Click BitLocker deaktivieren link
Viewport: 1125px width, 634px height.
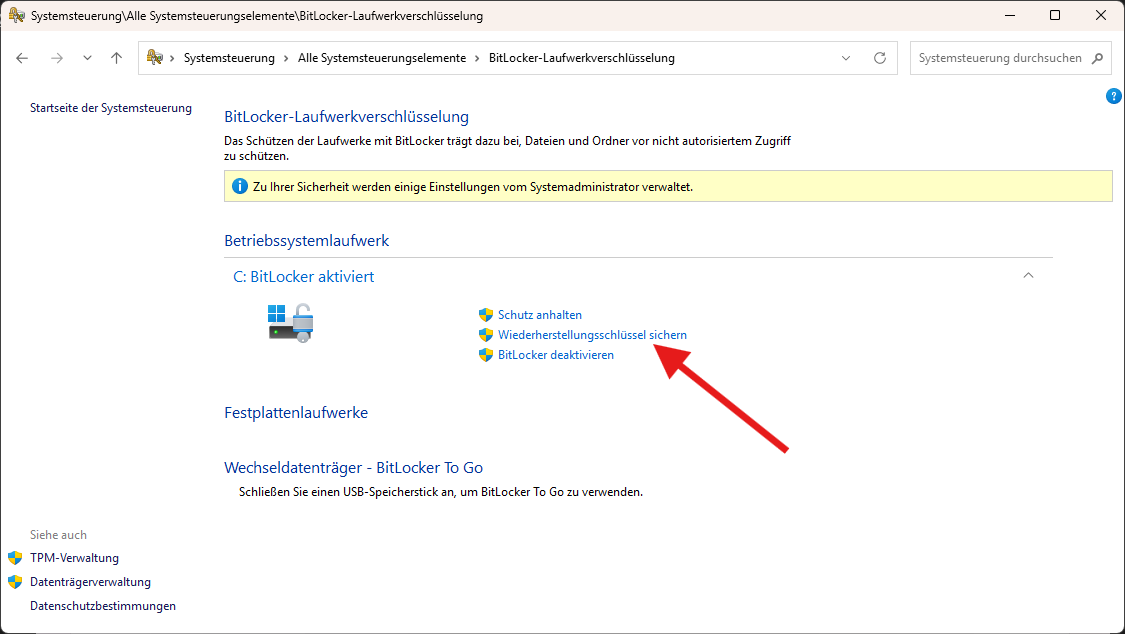pos(555,355)
